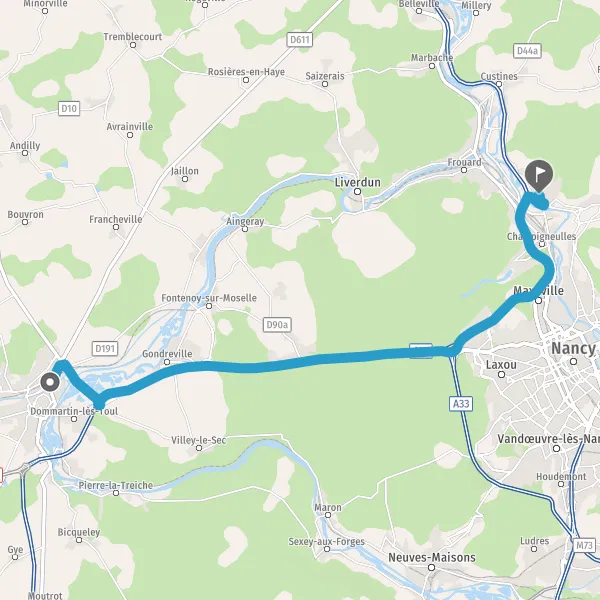Select the Fontenoy-sur-Moselle label
The image size is (600, 600).
point(209,298)
